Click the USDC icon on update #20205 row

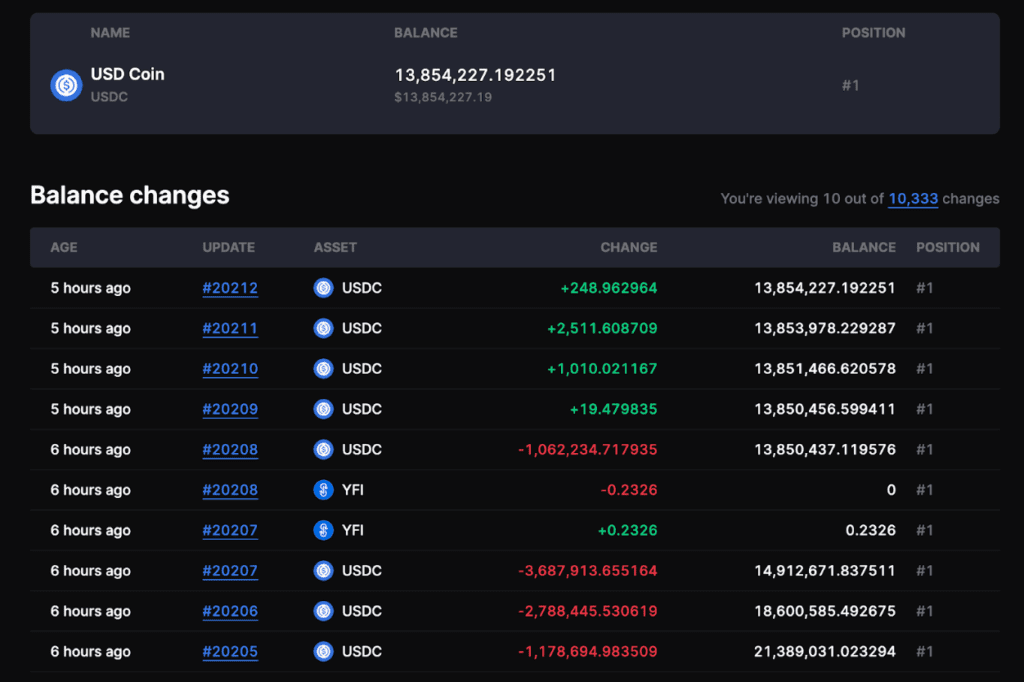point(323,651)
